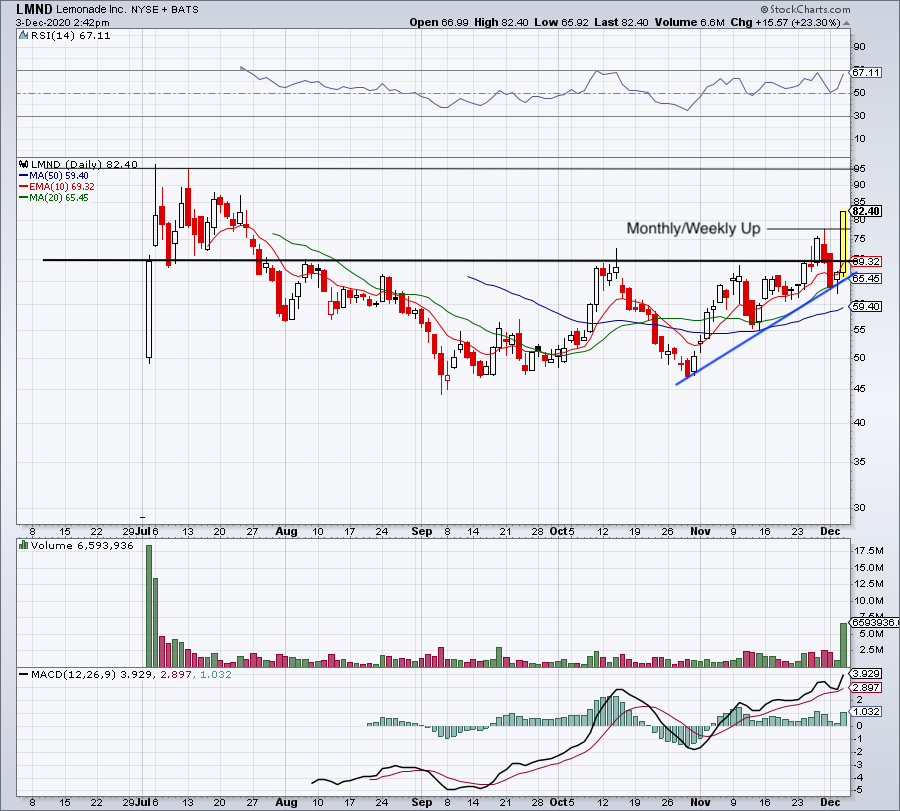Click the -5 label on MACD axis
This screenshot has width=900, height=811.
coord(859,790)
